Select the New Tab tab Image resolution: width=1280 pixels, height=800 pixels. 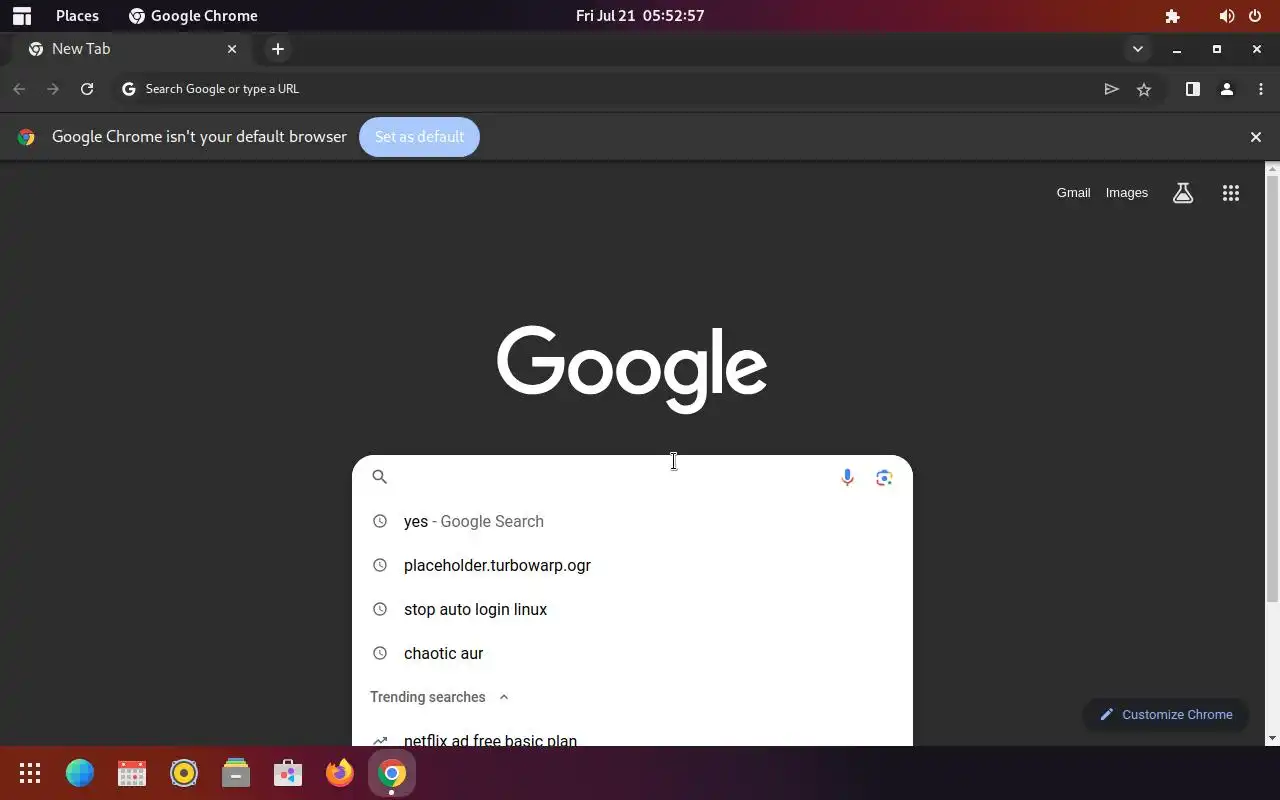(133, 49)
